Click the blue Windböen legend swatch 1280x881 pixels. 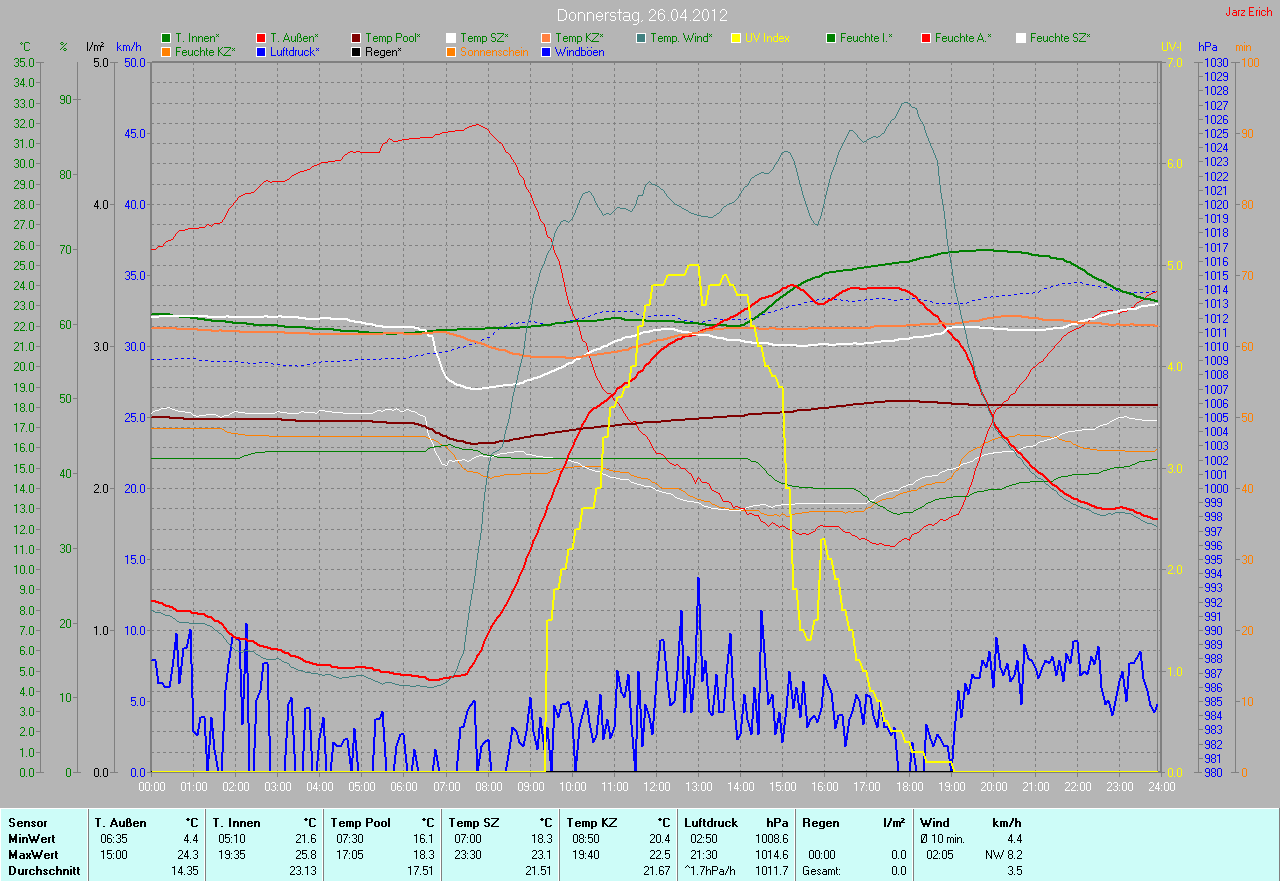pyautogui.click(x=546, y=51)
